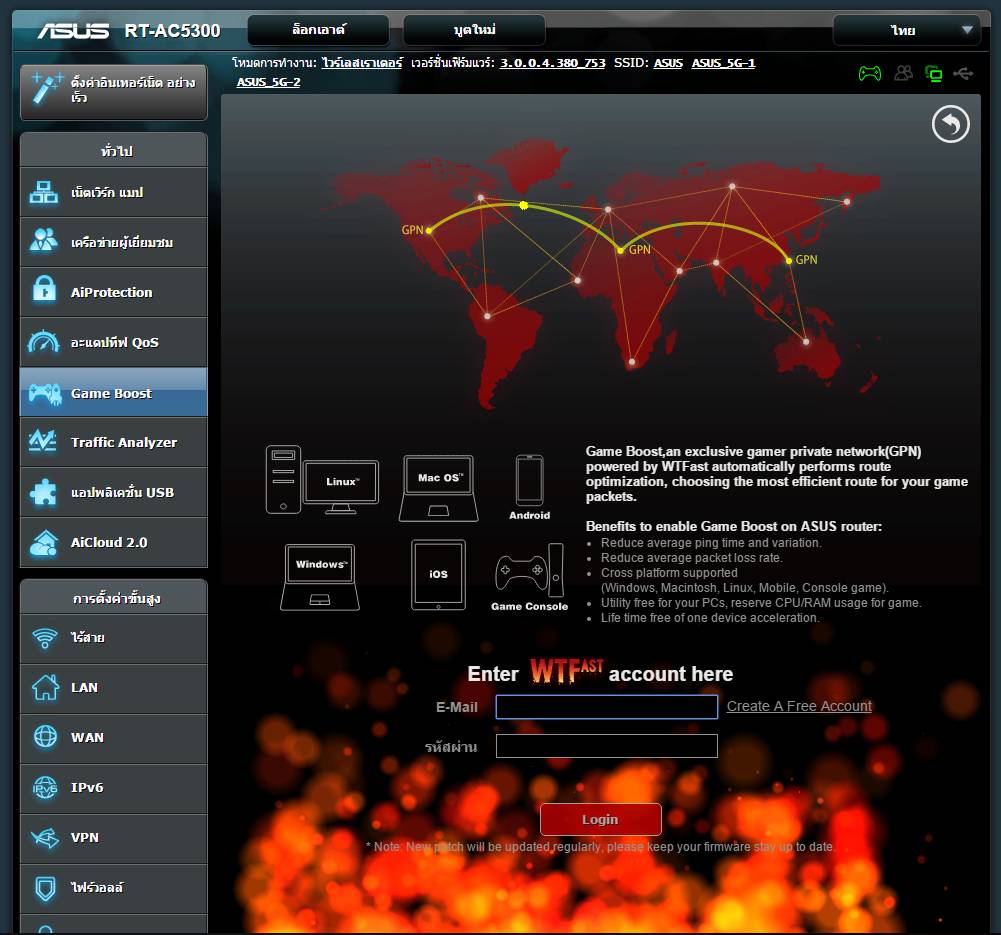Click the ASUS_5G-1 SSID link
This screenshot has width=1001, height=935.
723,63
